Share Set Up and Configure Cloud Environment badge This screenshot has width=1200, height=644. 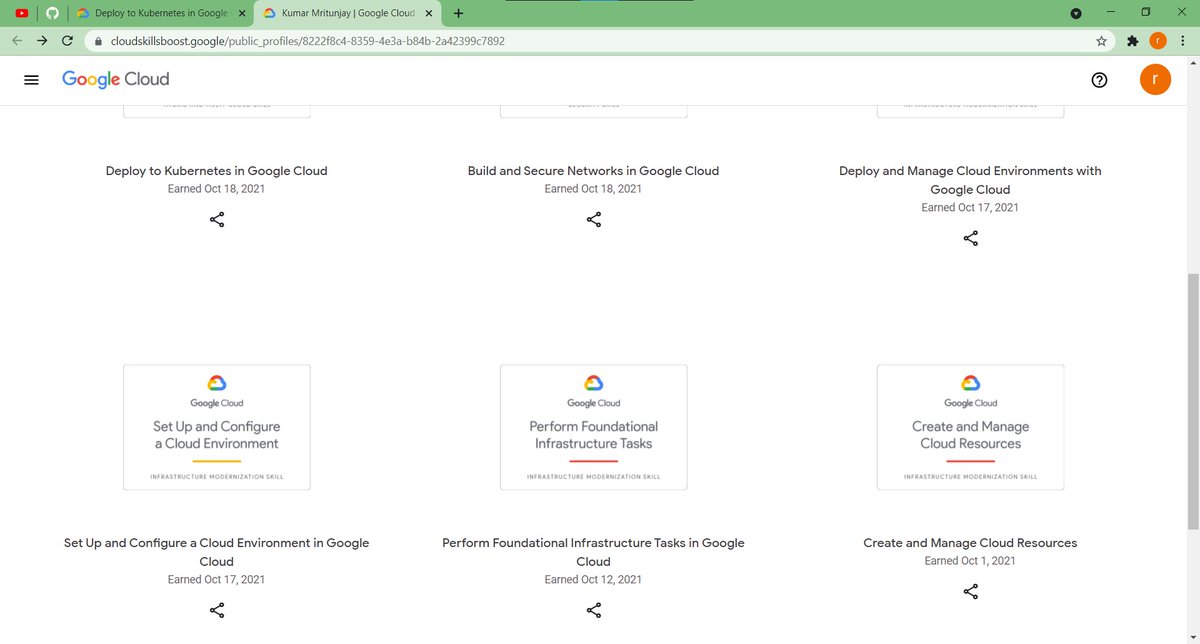[217, 609]
